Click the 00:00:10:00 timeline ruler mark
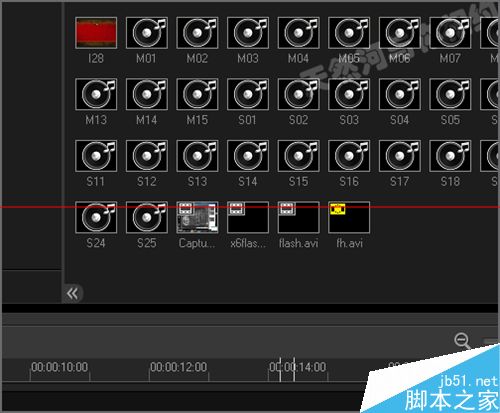Screen dimensions: 500x413 [60, 367]
